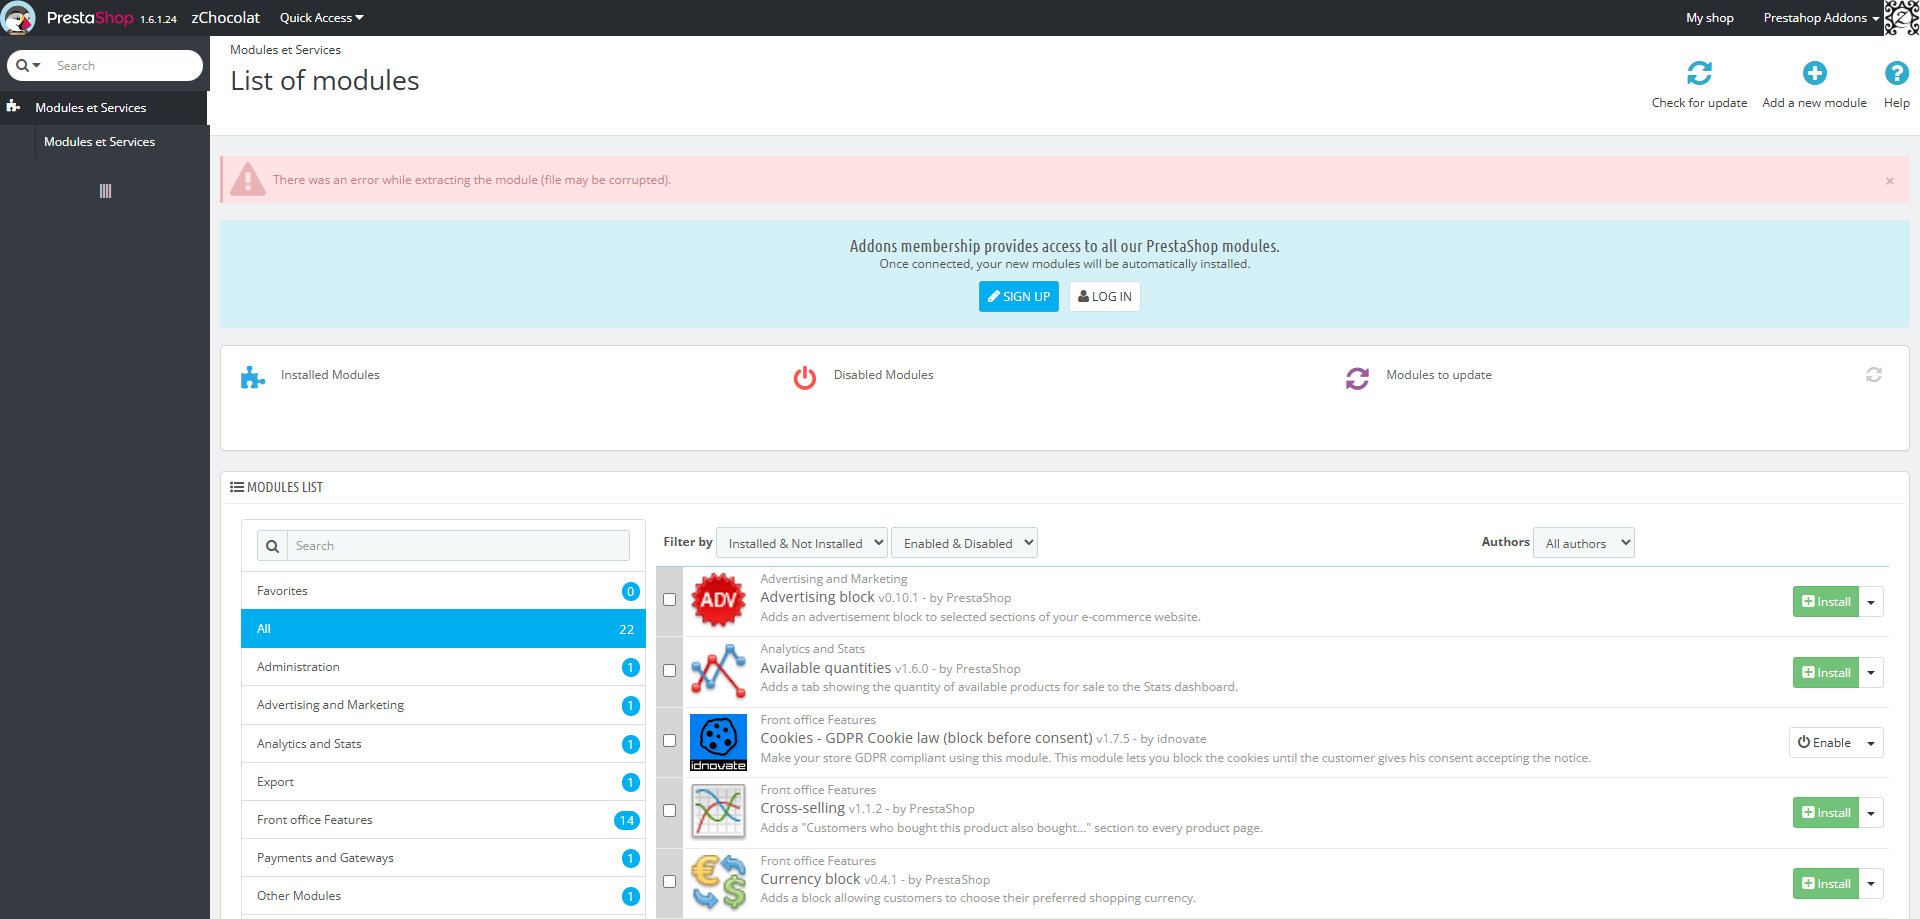
Task: Expand the Currency block Install options arrow
Action: pyautogui.click(x=1871, y=884)
